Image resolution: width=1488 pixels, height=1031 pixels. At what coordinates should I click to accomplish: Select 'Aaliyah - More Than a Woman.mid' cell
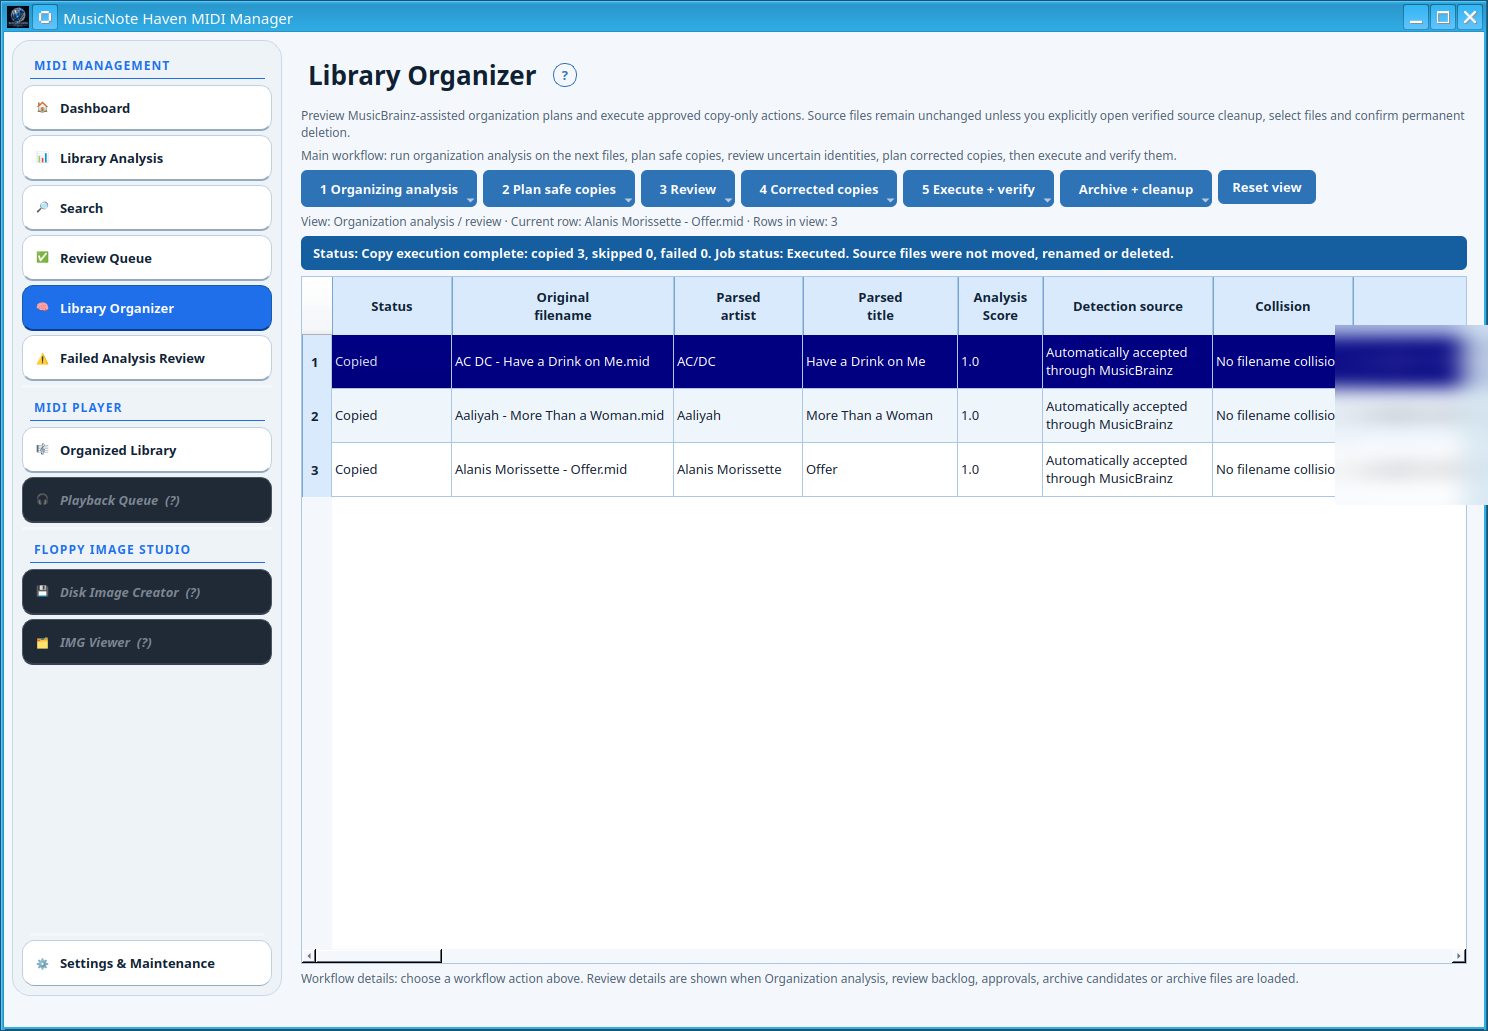[563, 415]
